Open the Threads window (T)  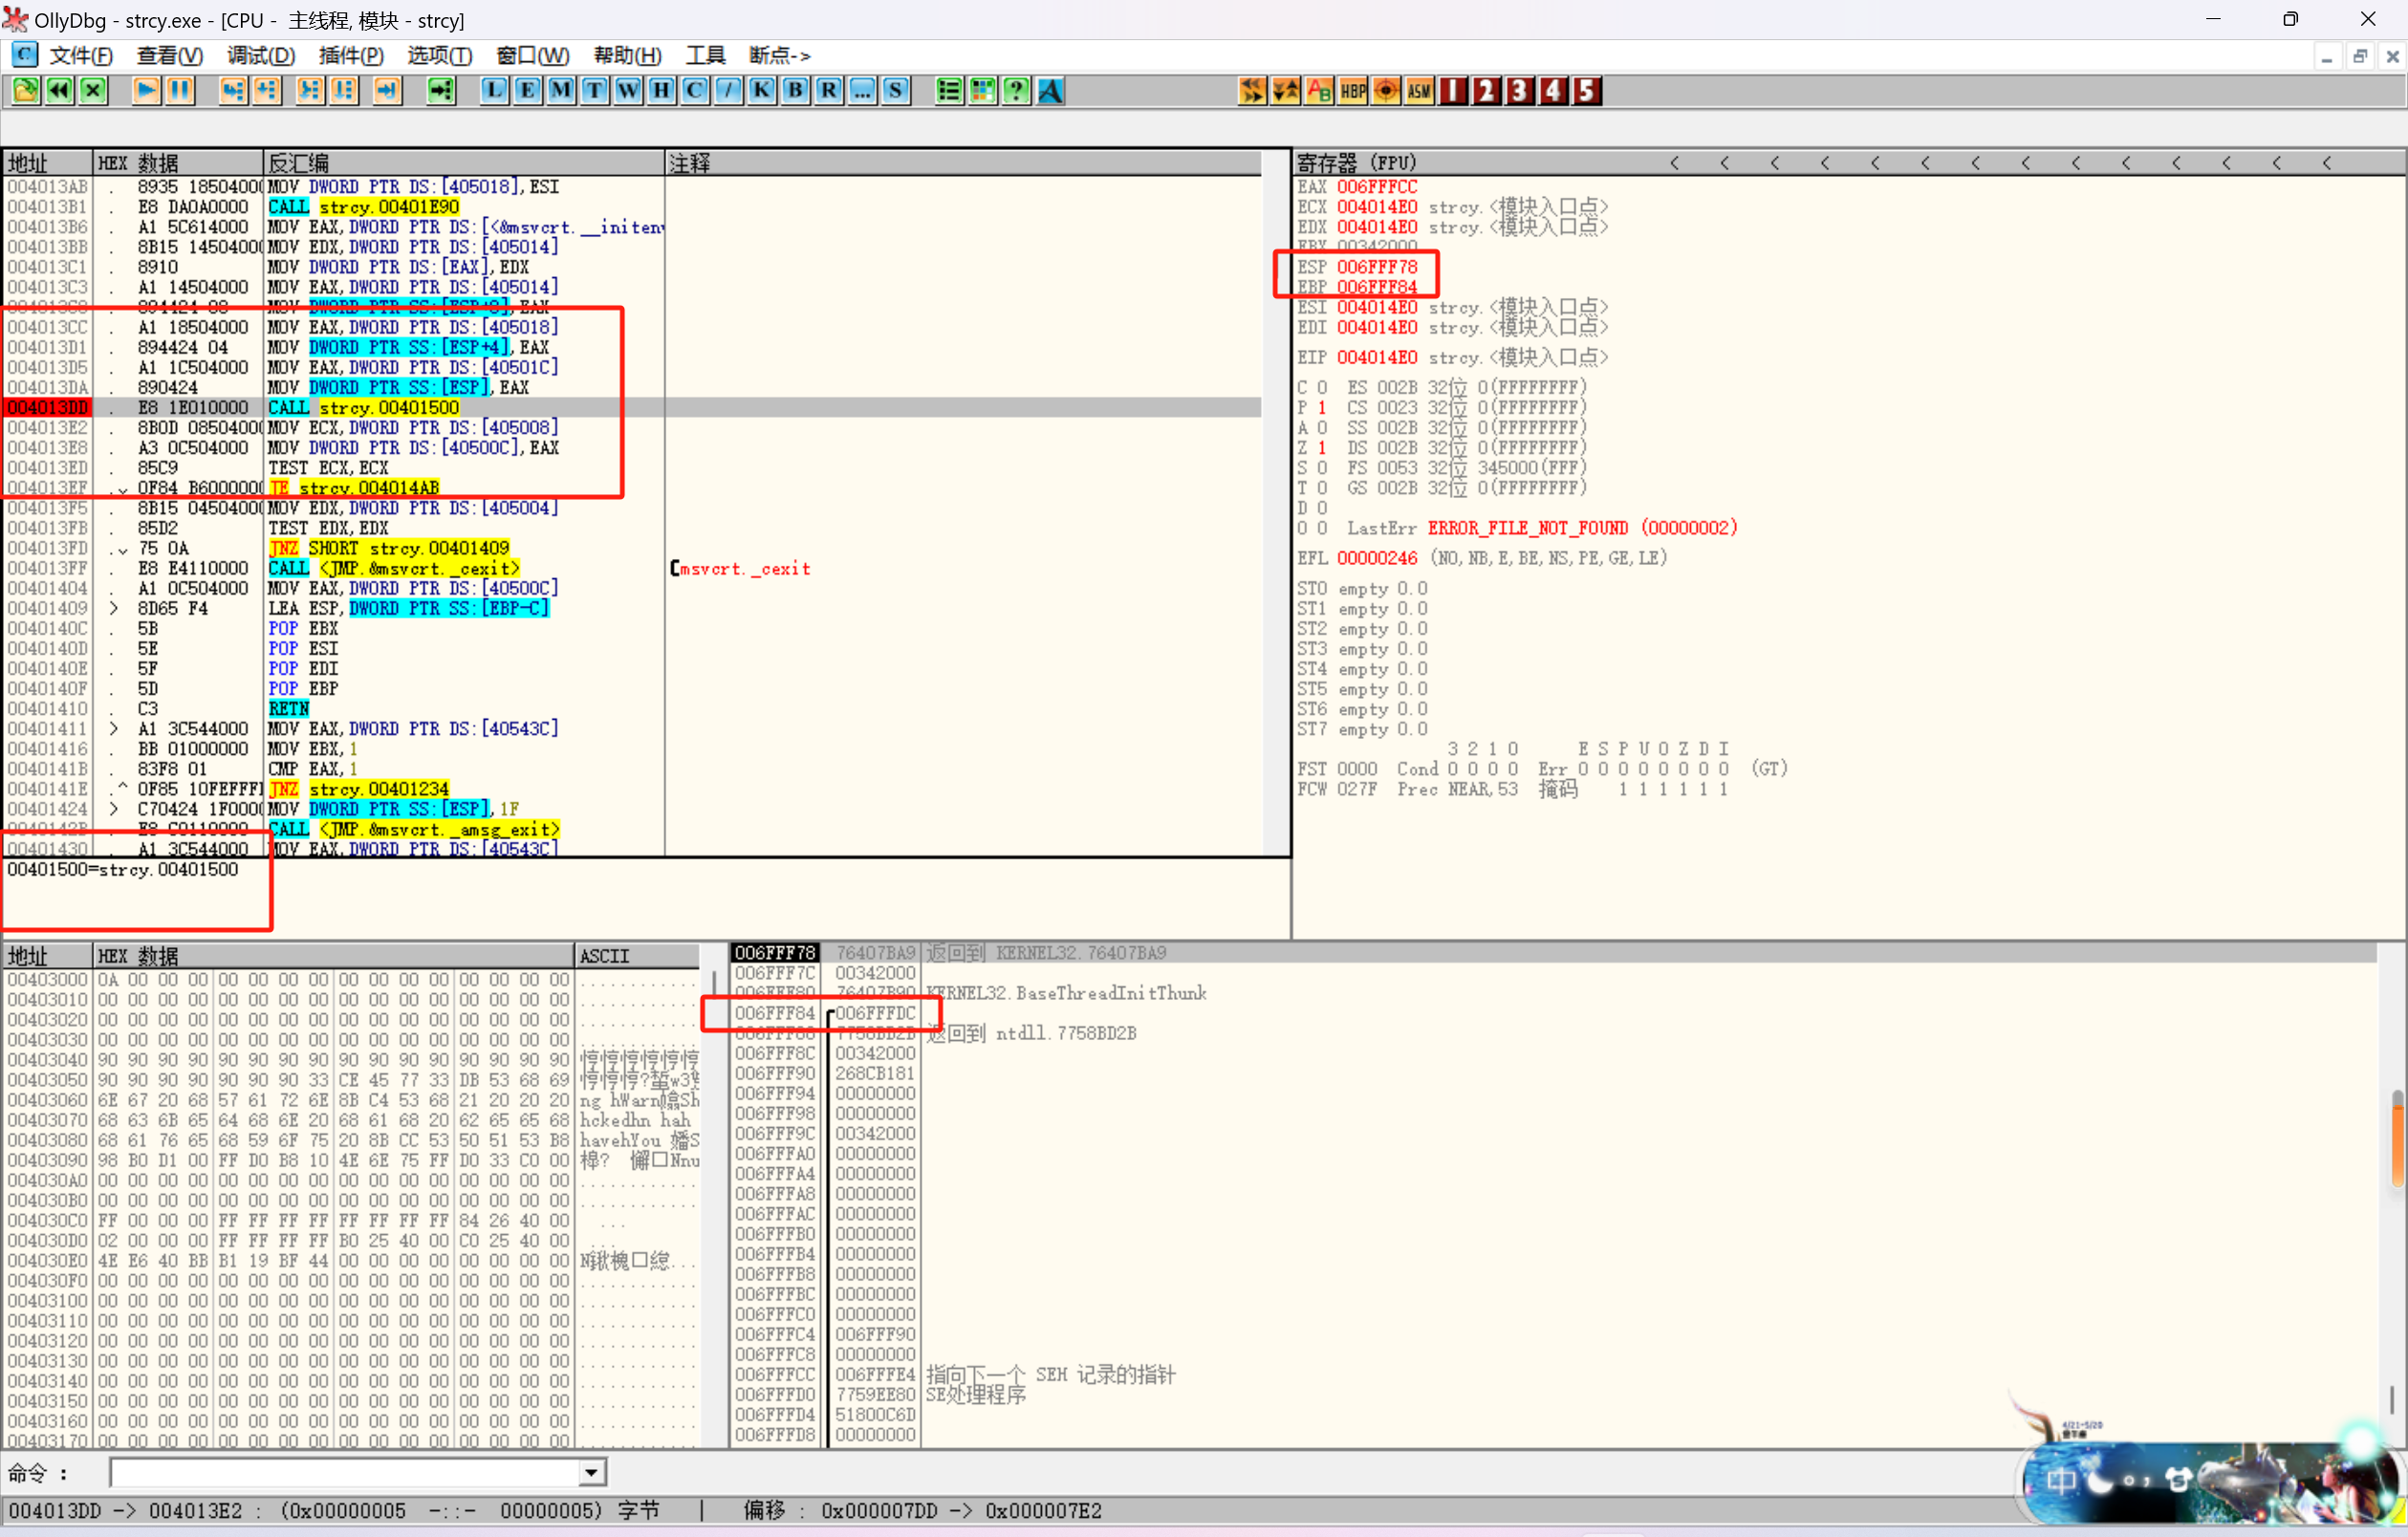(x=594, y=91)
